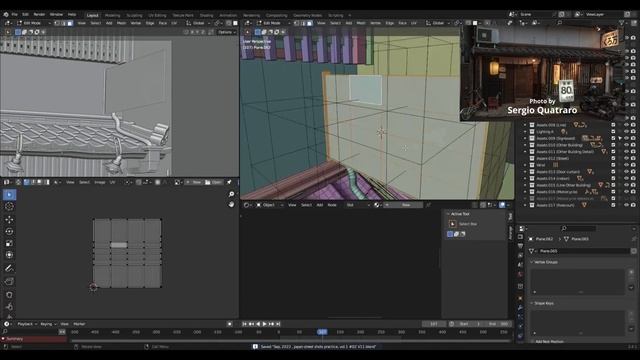The width and height of the screenshot is (640, 360).
Task: Open UV menu in UV editor header
Action: click(x=112, y=182)
